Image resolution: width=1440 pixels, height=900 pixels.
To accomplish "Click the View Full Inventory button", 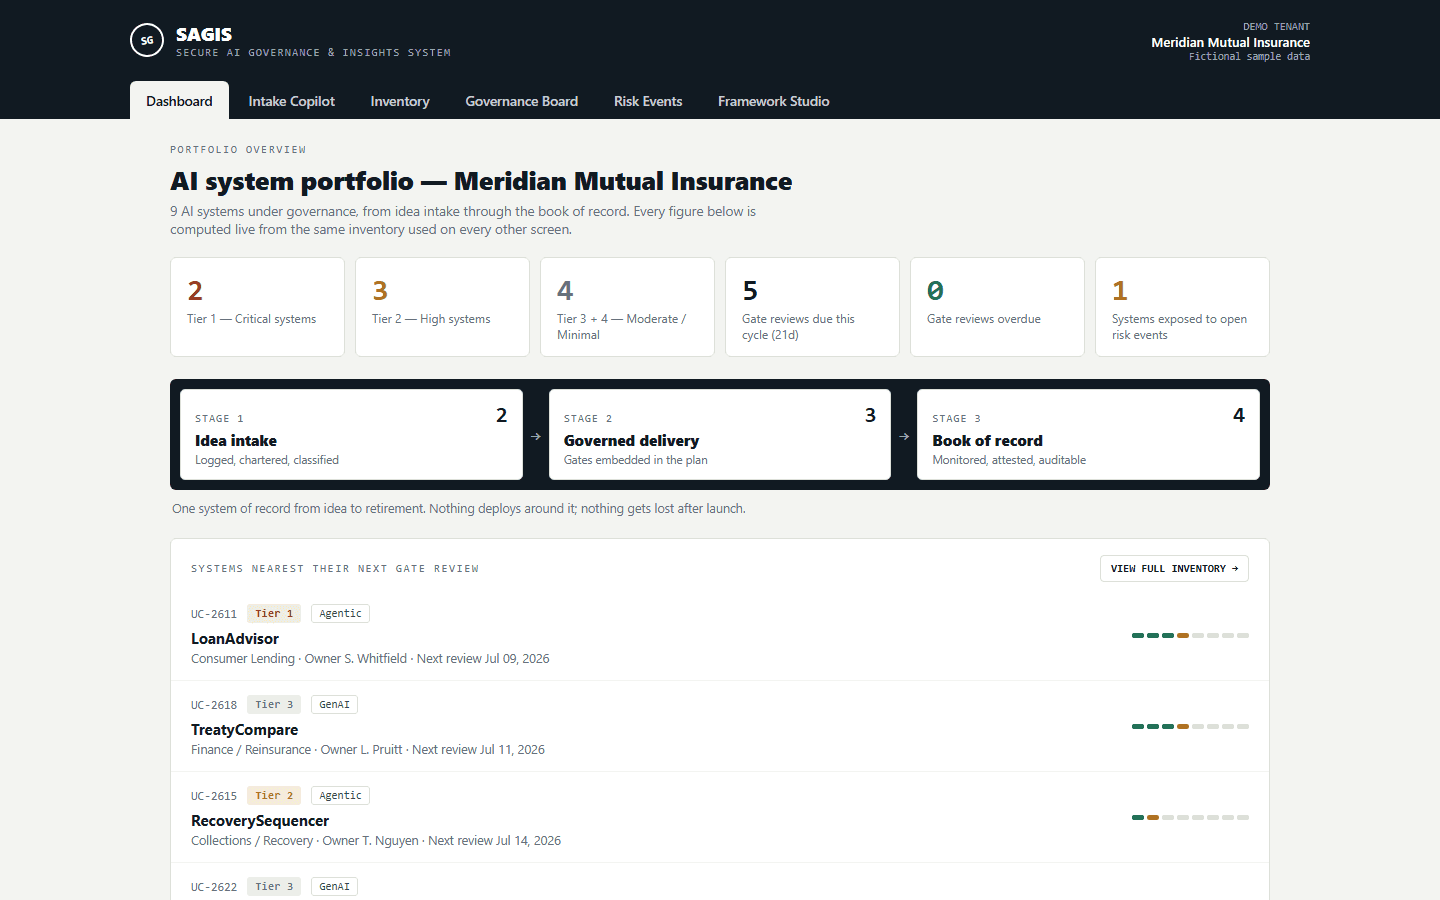I will point(1174,568).
